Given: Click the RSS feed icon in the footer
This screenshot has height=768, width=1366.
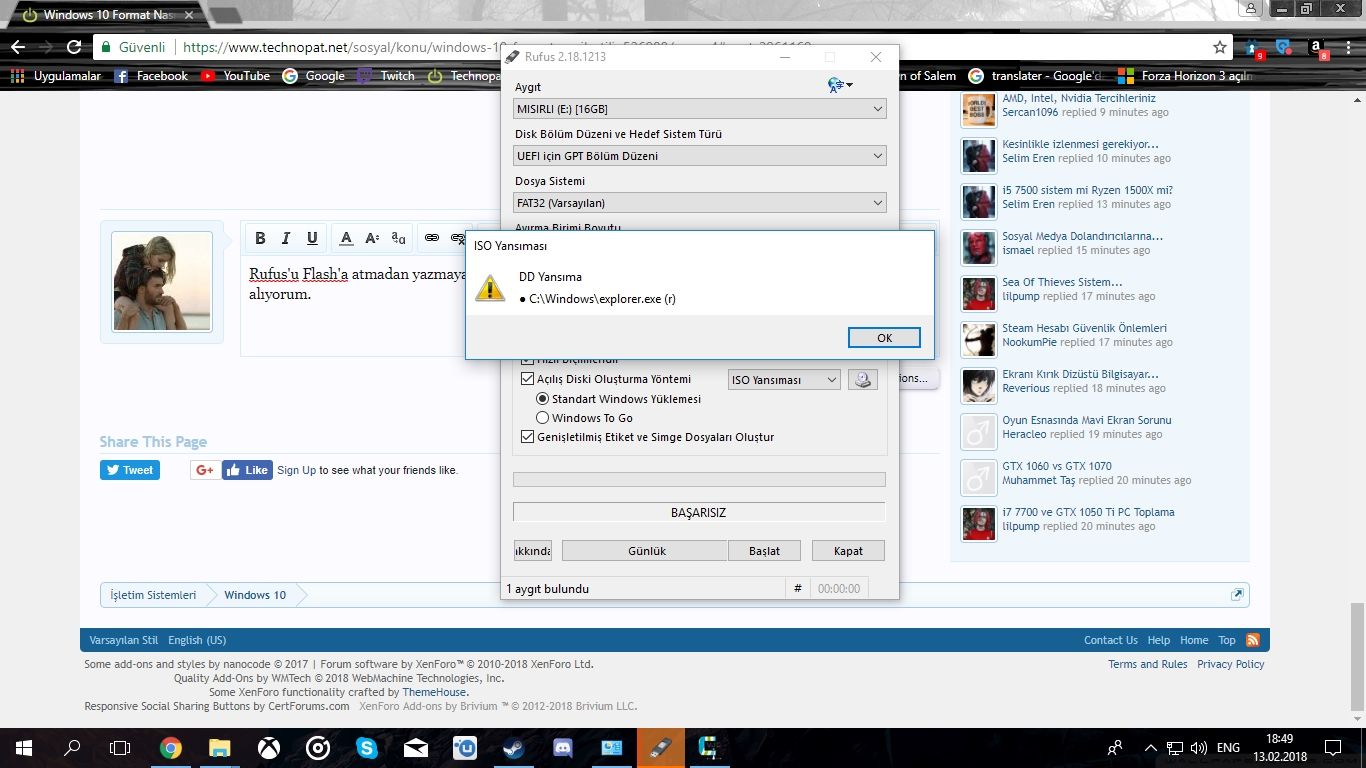Looking at the screenshot, I should pos(1252,640).
